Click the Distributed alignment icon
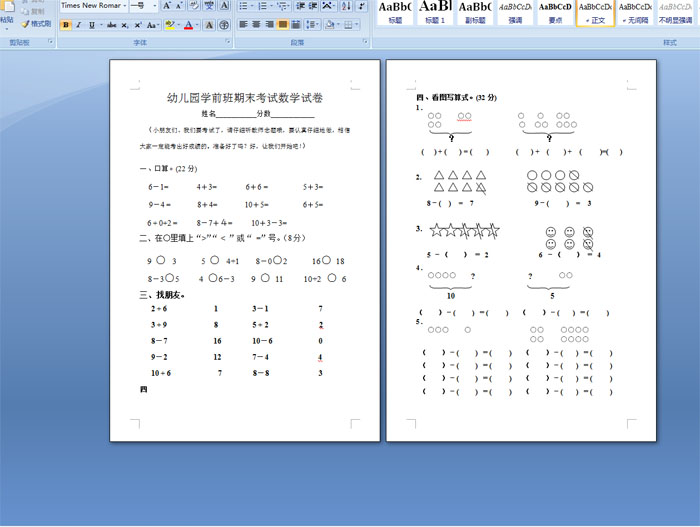The image size is (700, 527). (296, 25)
